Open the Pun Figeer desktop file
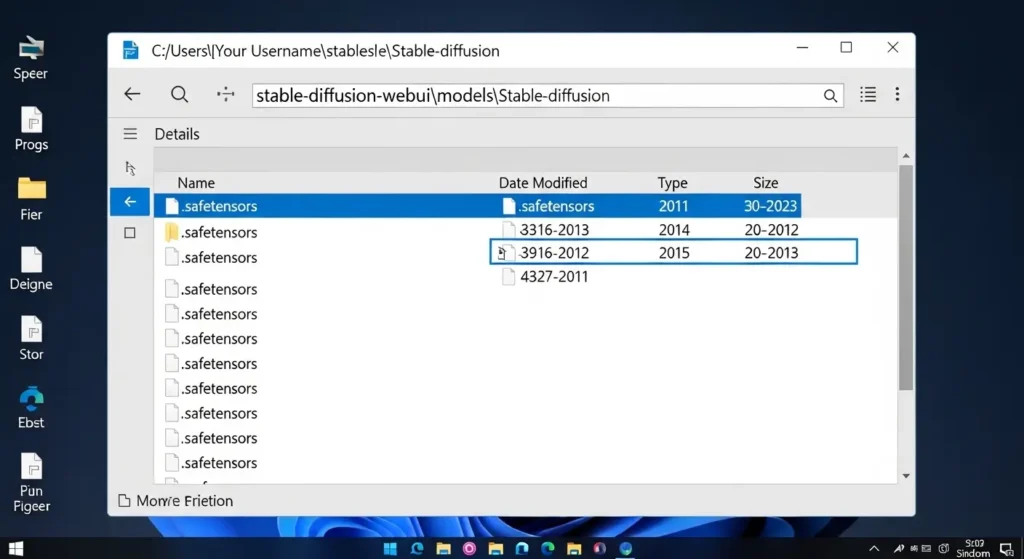 (31, 483)
